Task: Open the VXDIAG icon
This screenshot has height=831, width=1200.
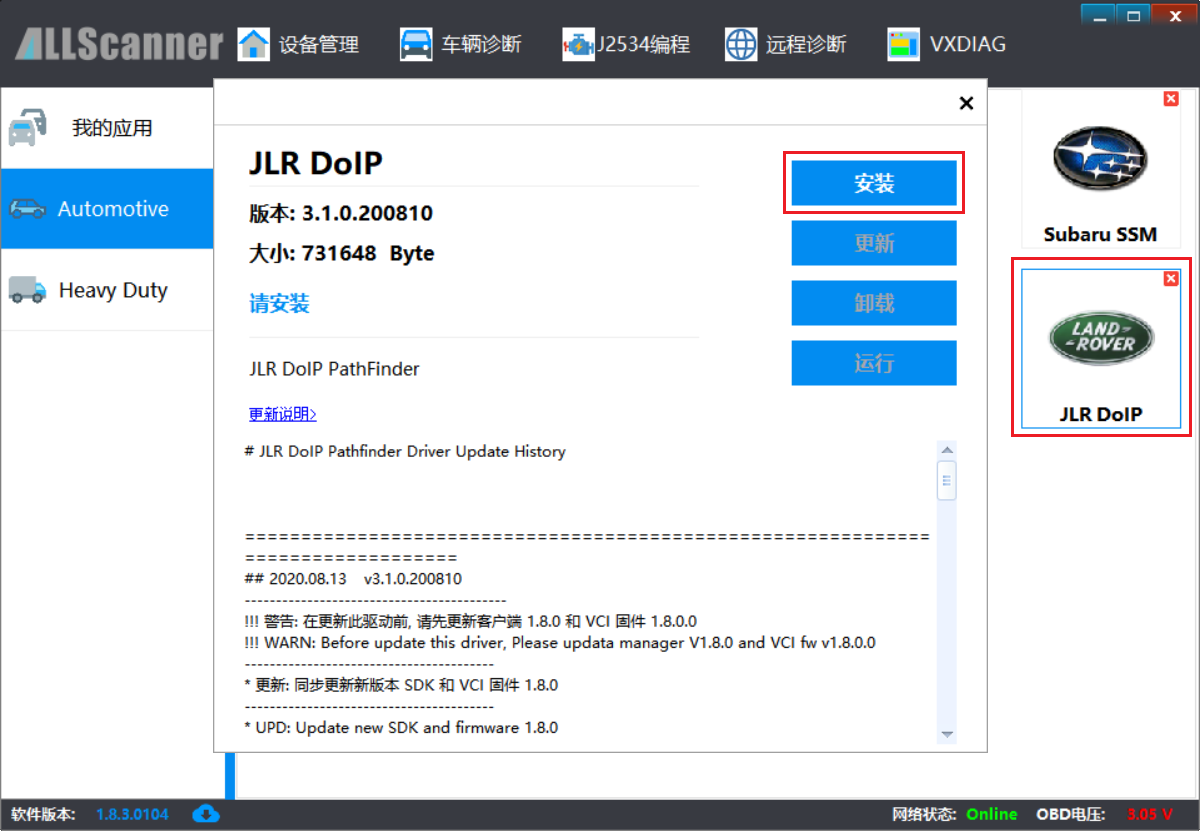Action: coord(903,45)
